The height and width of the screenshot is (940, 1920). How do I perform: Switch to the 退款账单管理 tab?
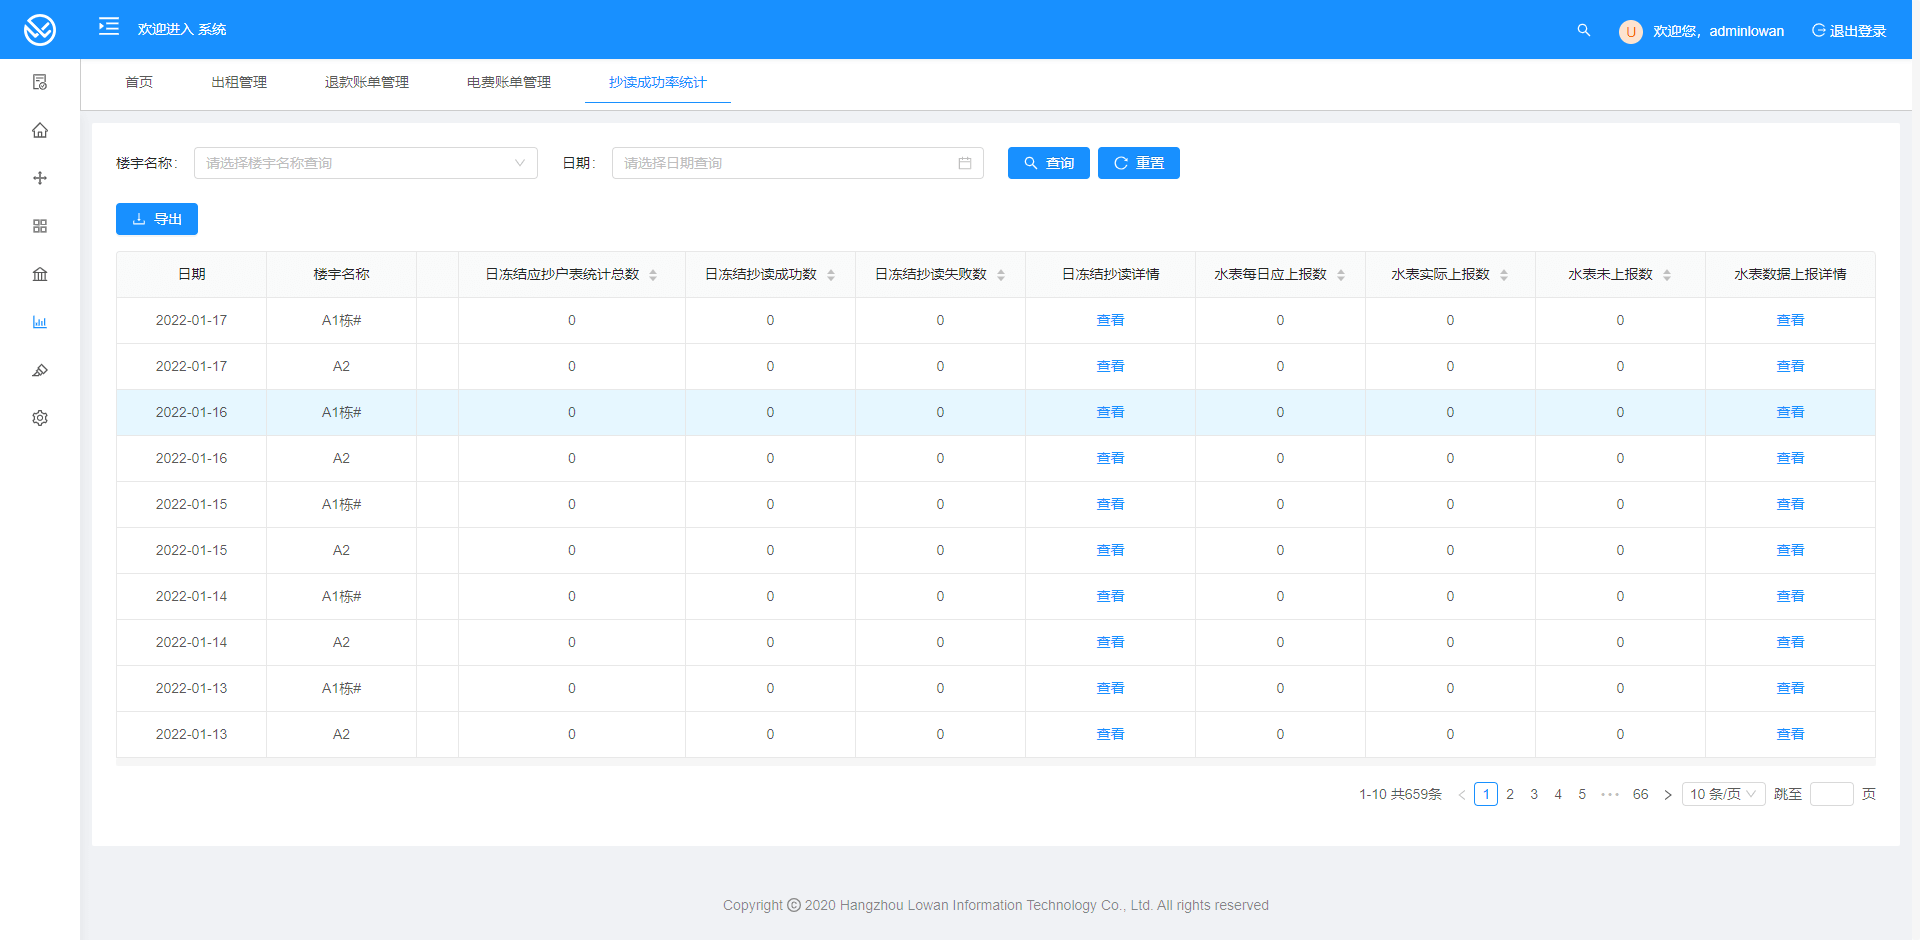(367, 82)
